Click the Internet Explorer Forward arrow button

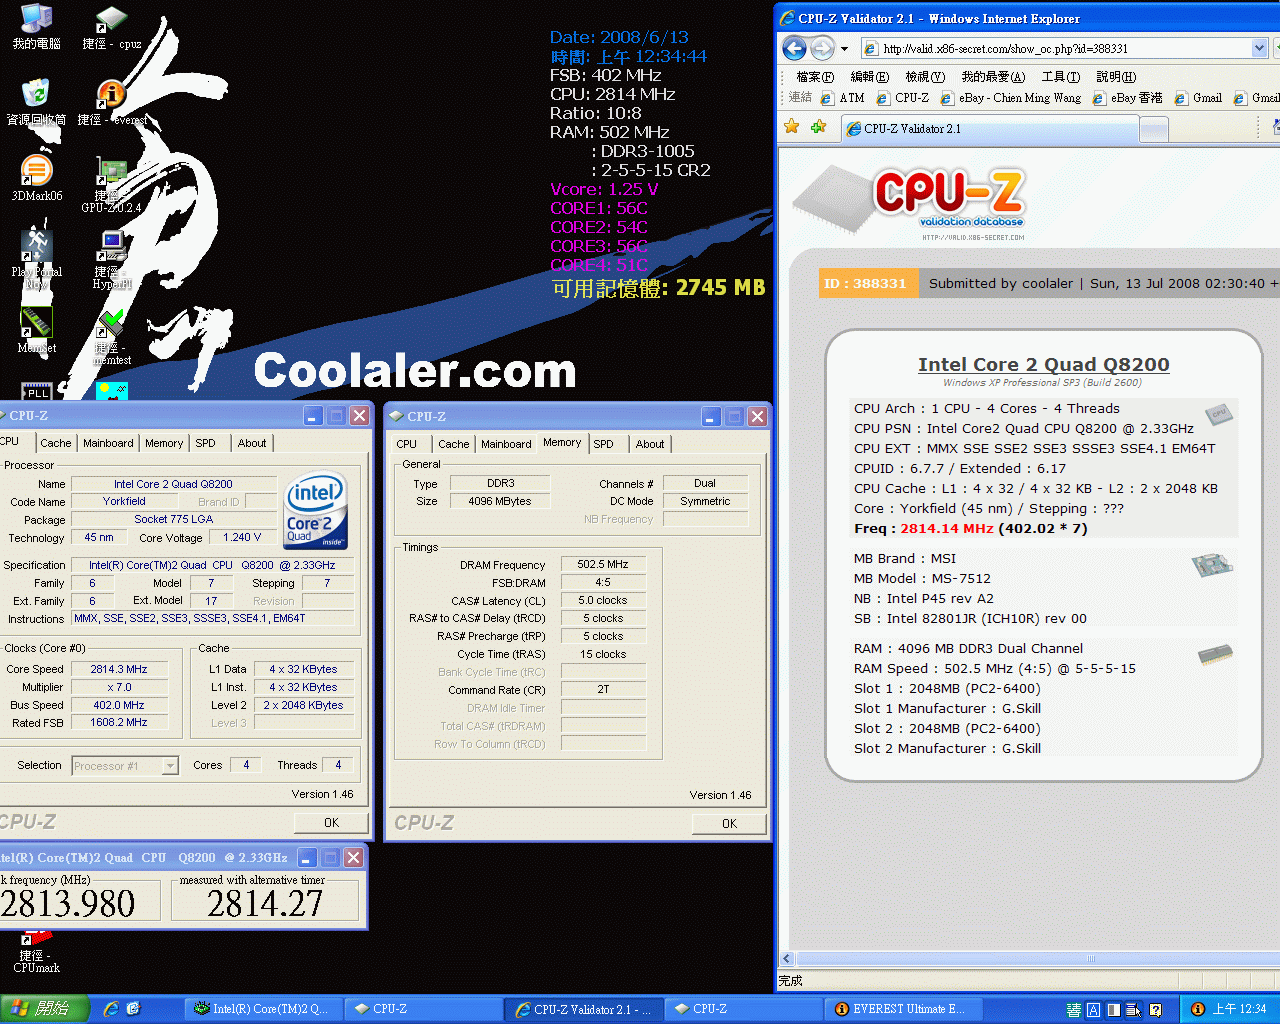point(822,48)
